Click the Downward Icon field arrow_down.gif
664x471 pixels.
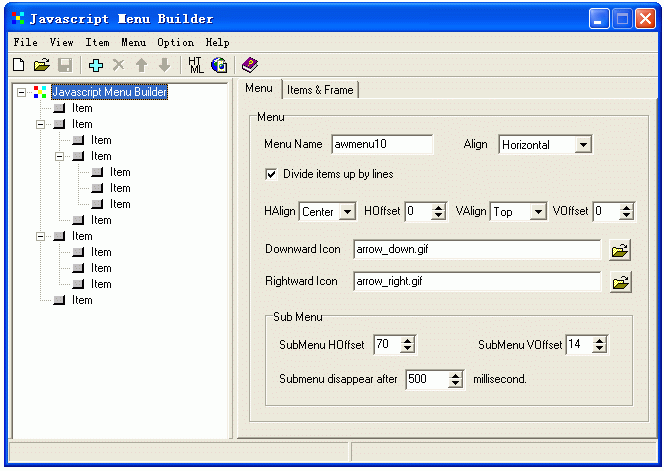pos(477,249)
